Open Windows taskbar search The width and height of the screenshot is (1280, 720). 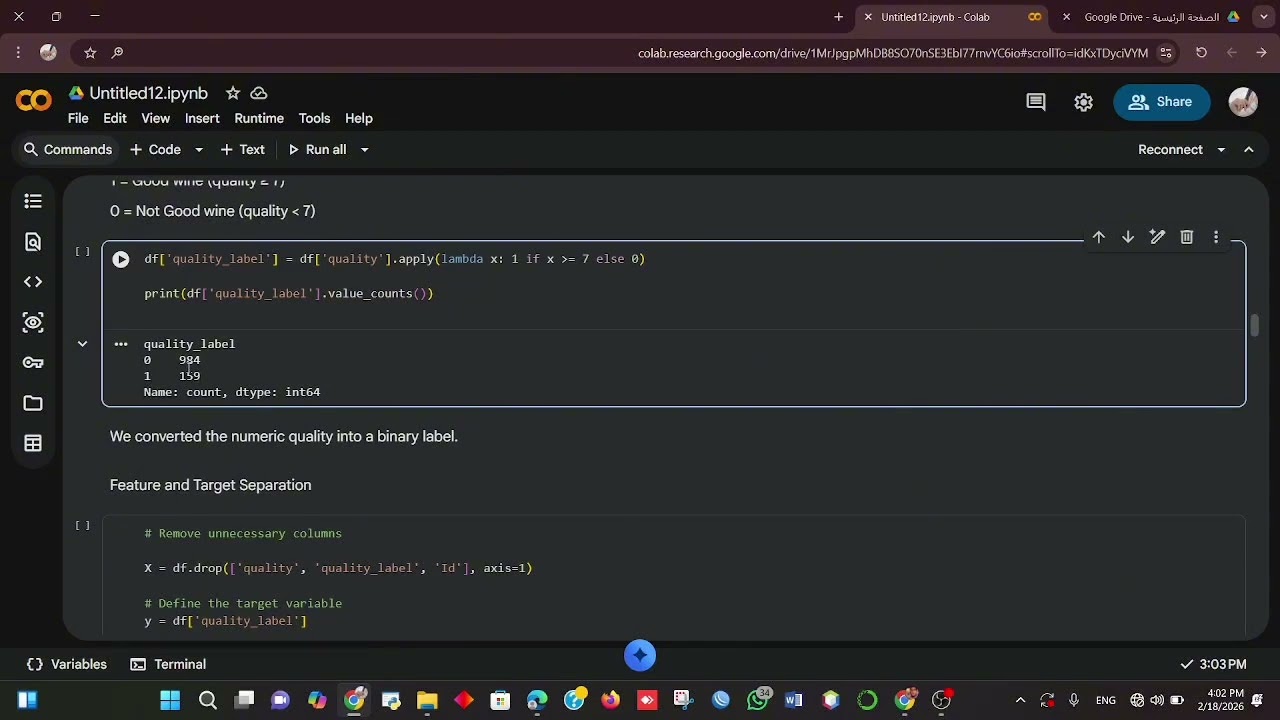(208, 700)
